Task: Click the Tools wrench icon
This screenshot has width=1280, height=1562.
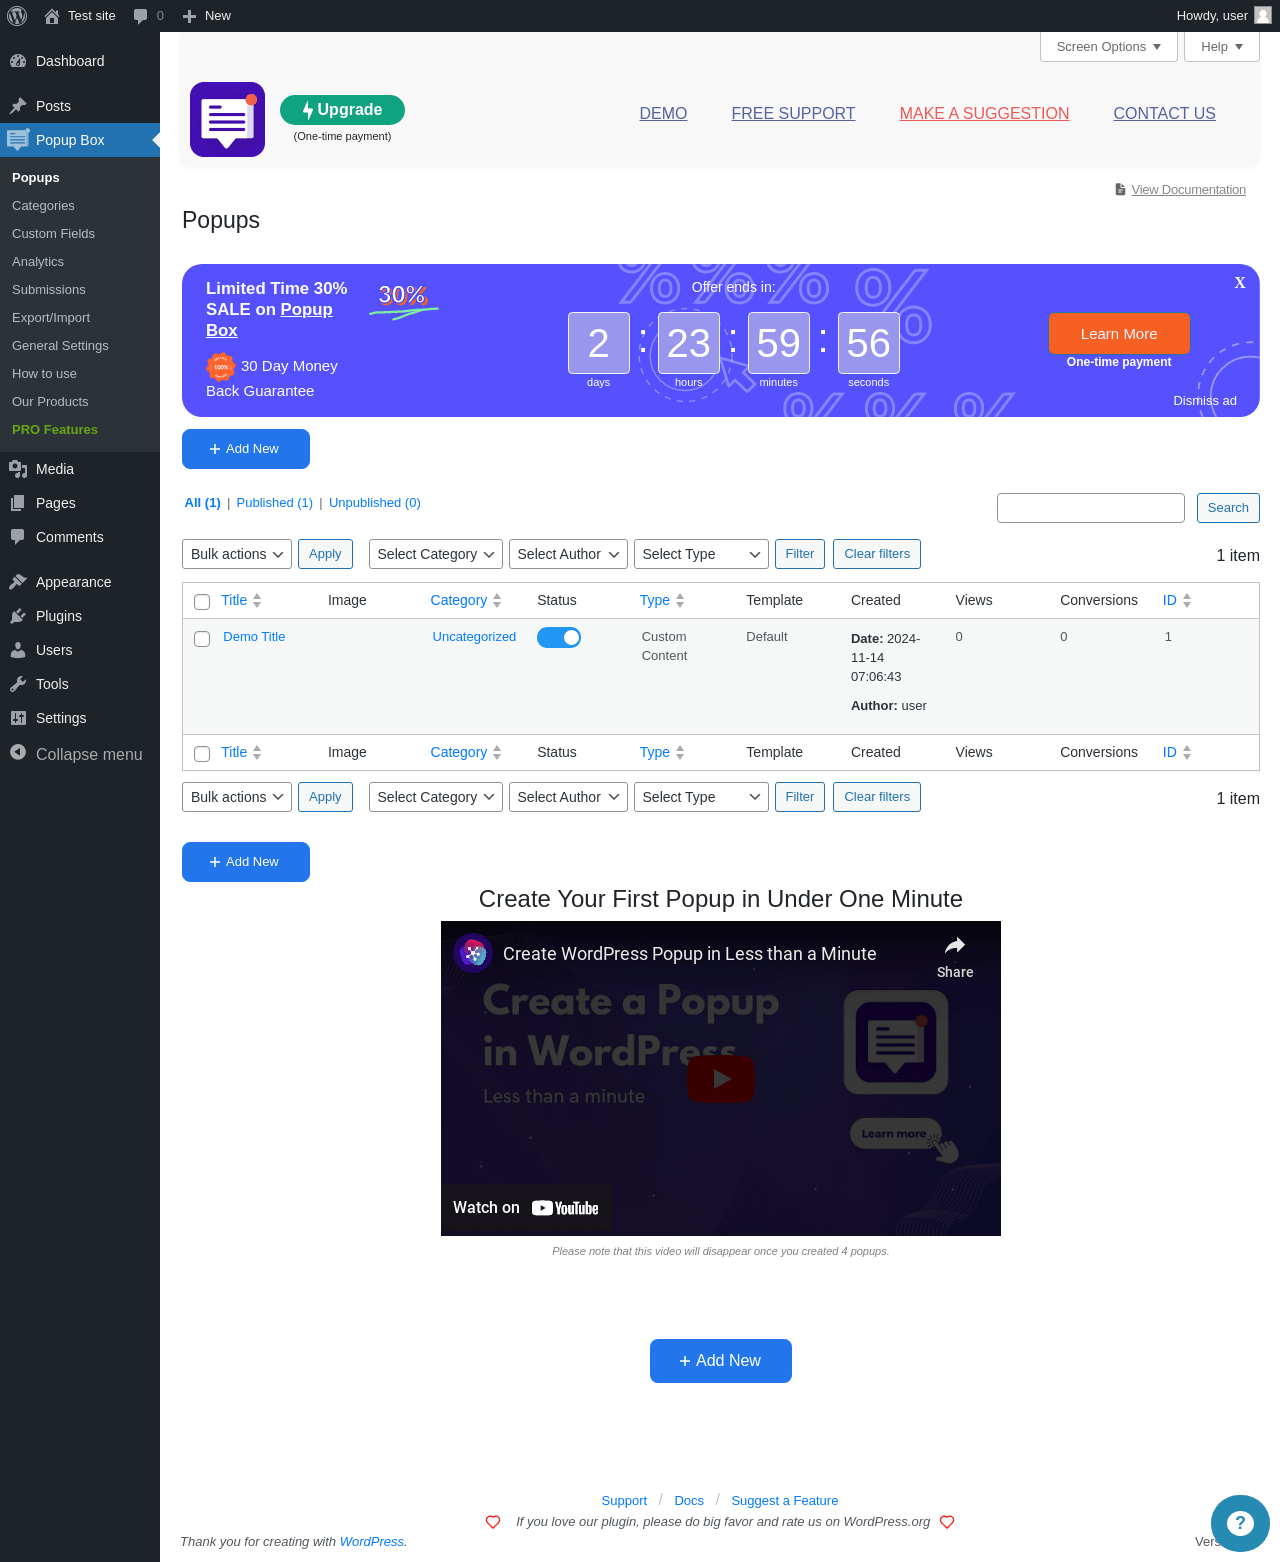Action: (x=18, y=684)
